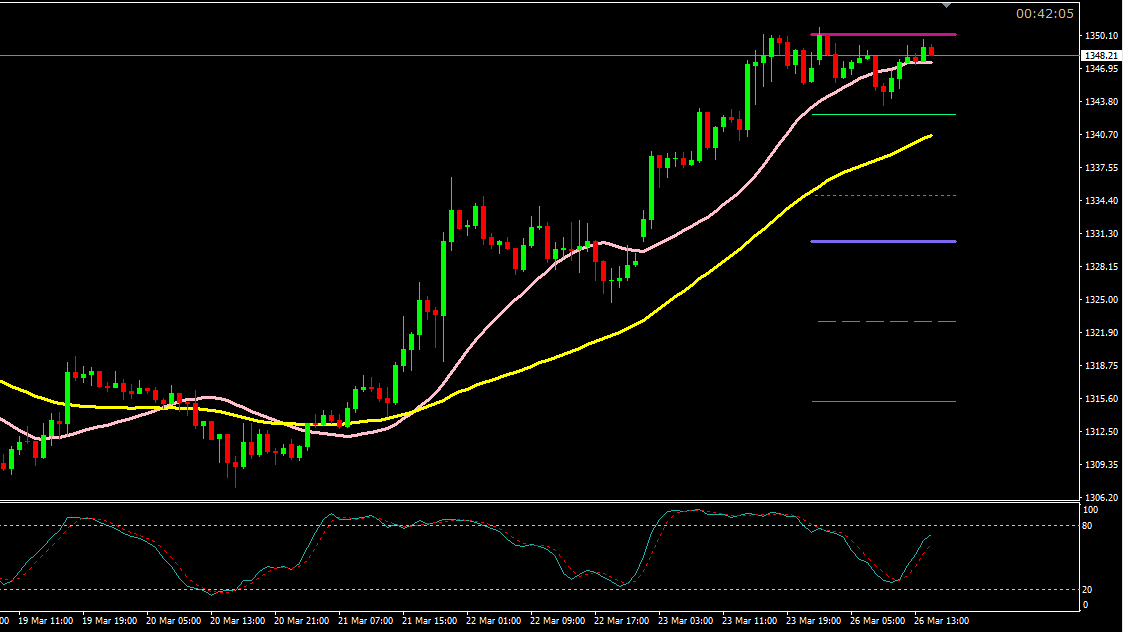Image resolution: width=1124 pixels, height=632 pixels.
Task: Click the last red candlestick on the chart
Action: tap(932, 51)
